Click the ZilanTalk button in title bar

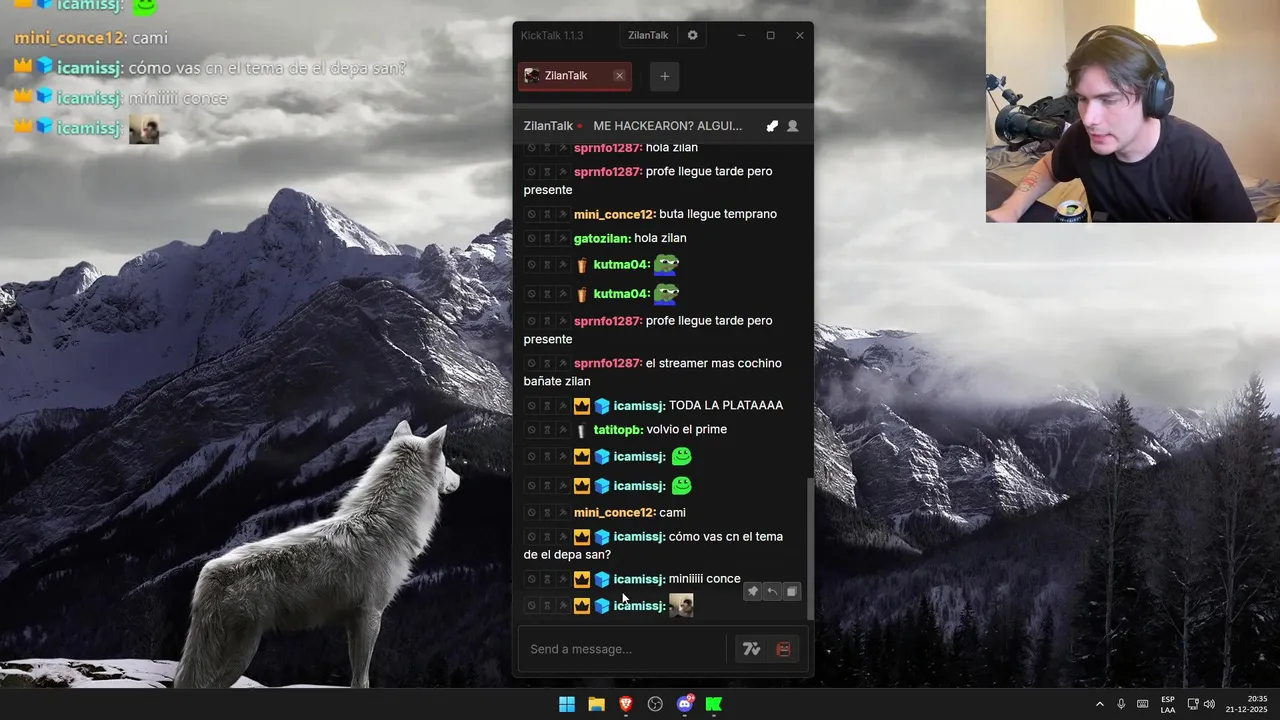648,35
